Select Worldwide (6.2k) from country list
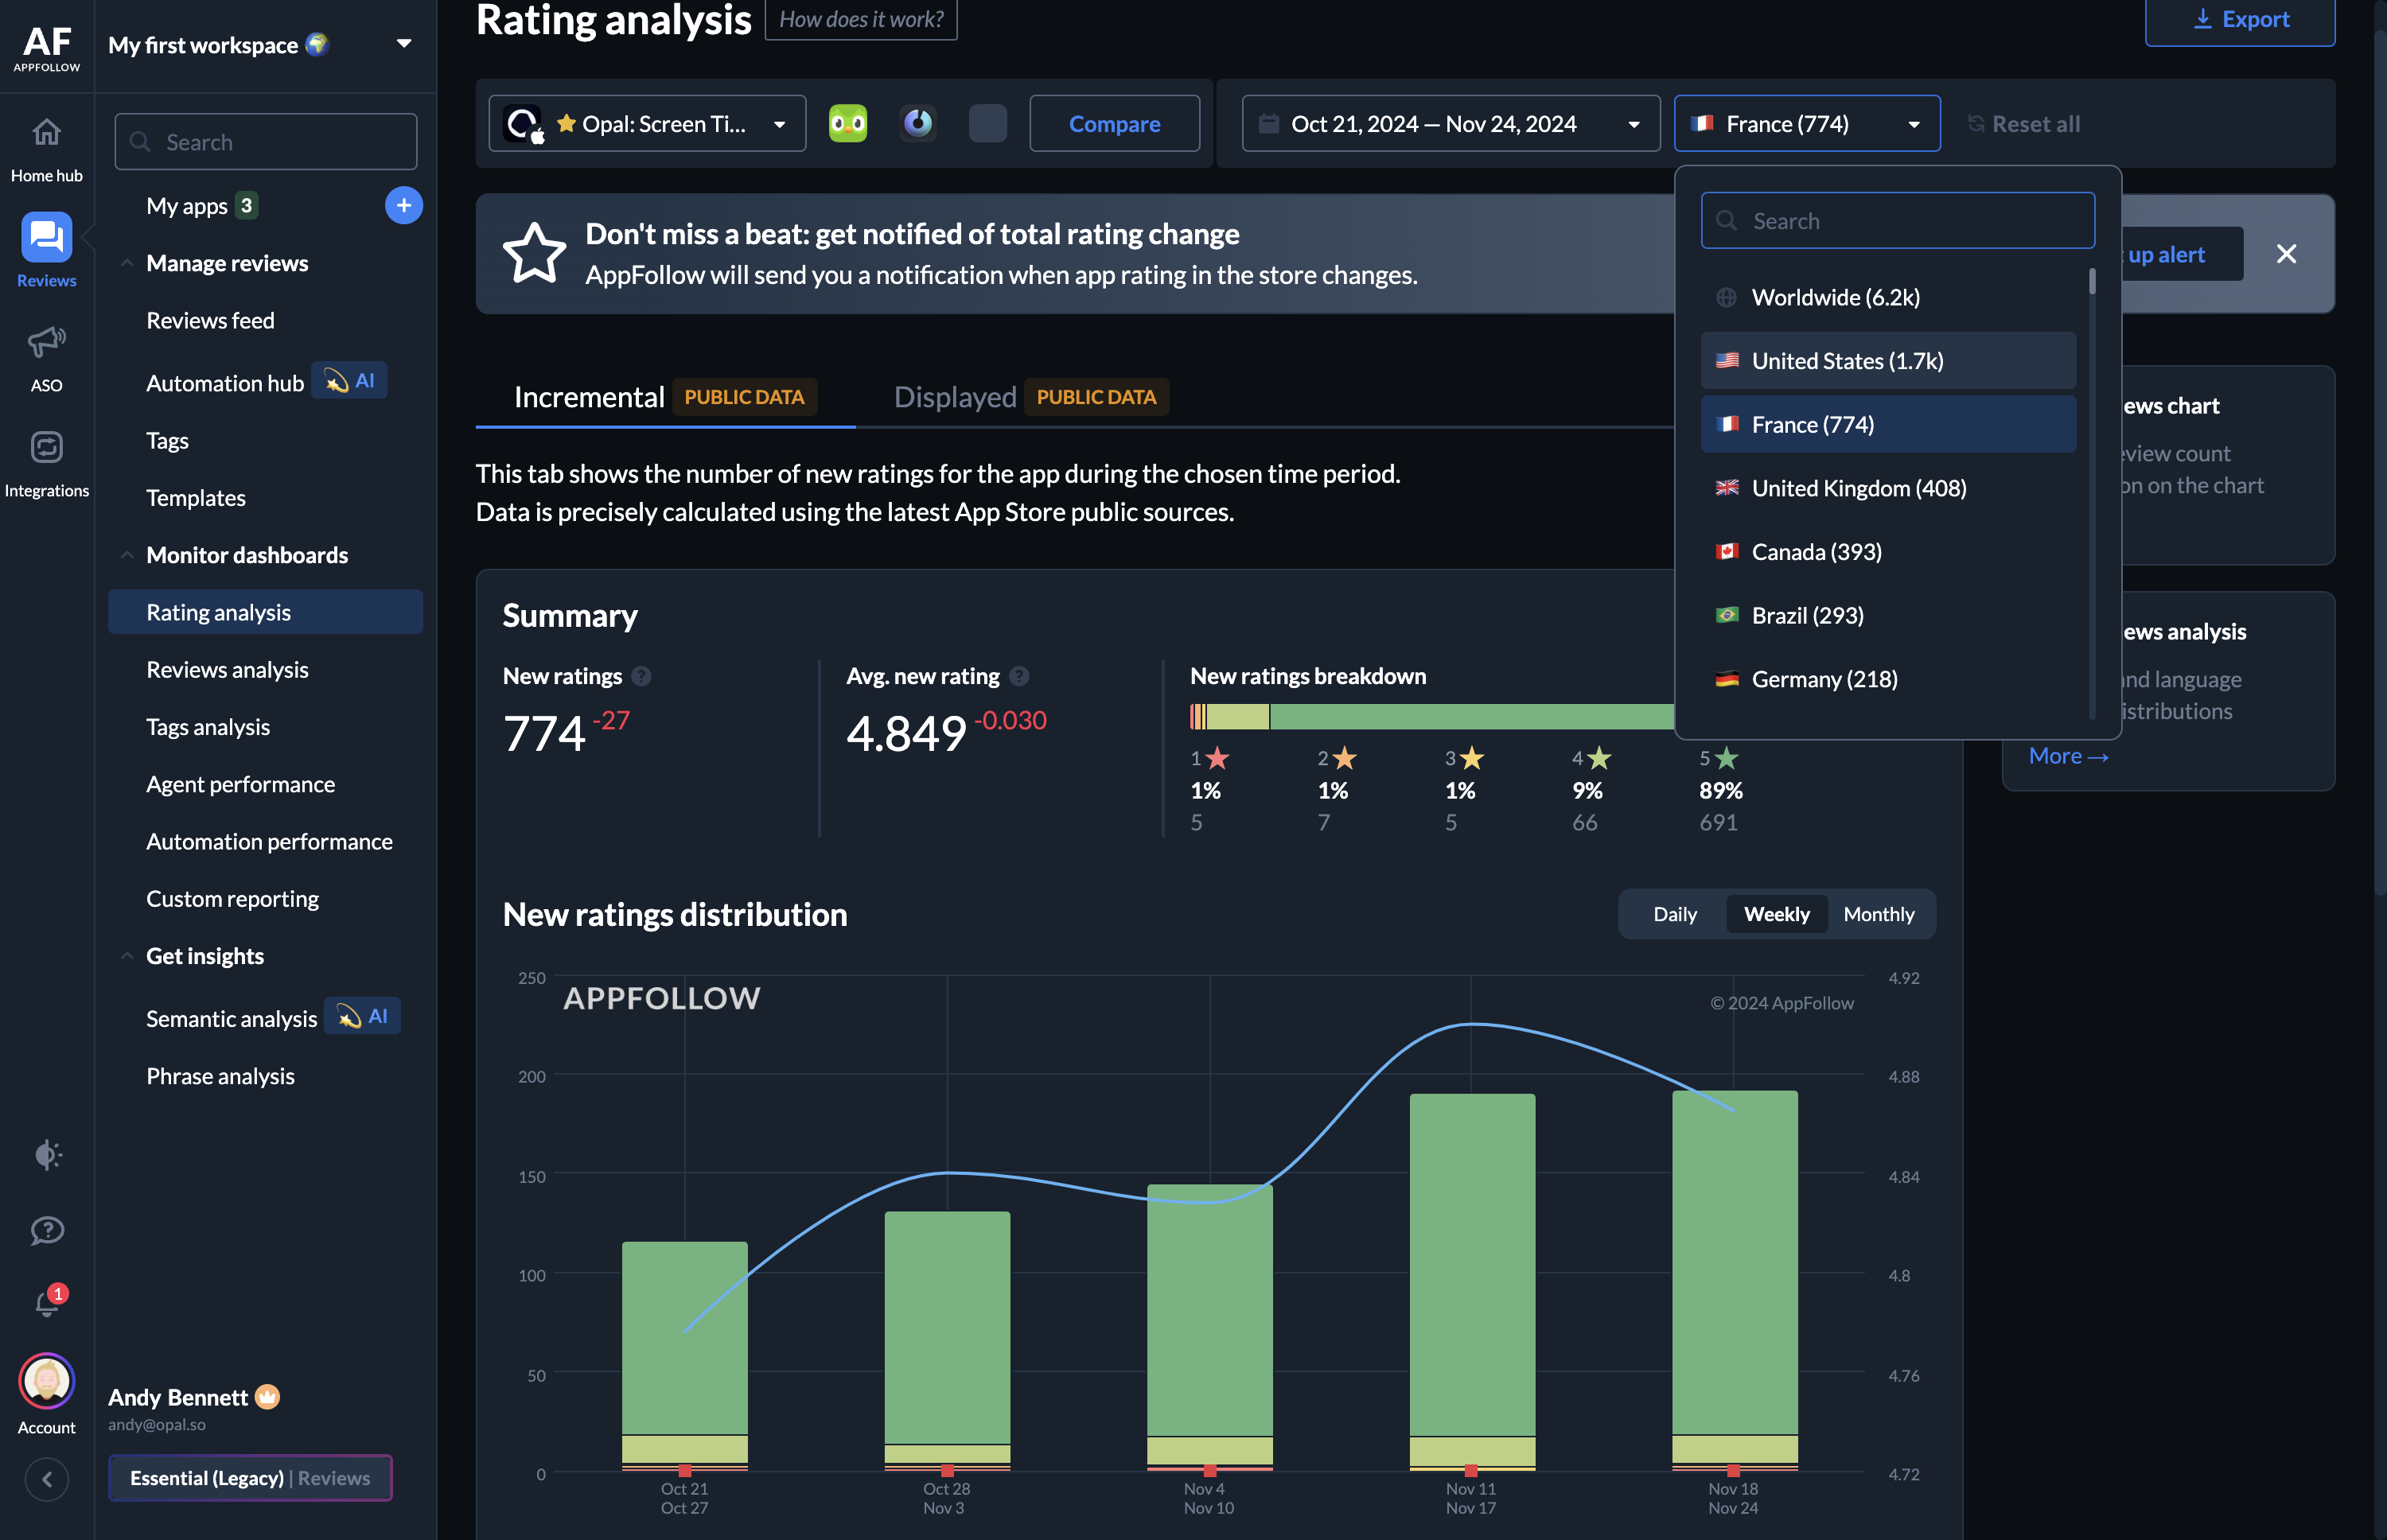Image resolution: width=2387 pixels, height=1540 pixels. pyautogui.click(x=1887, y=297)
